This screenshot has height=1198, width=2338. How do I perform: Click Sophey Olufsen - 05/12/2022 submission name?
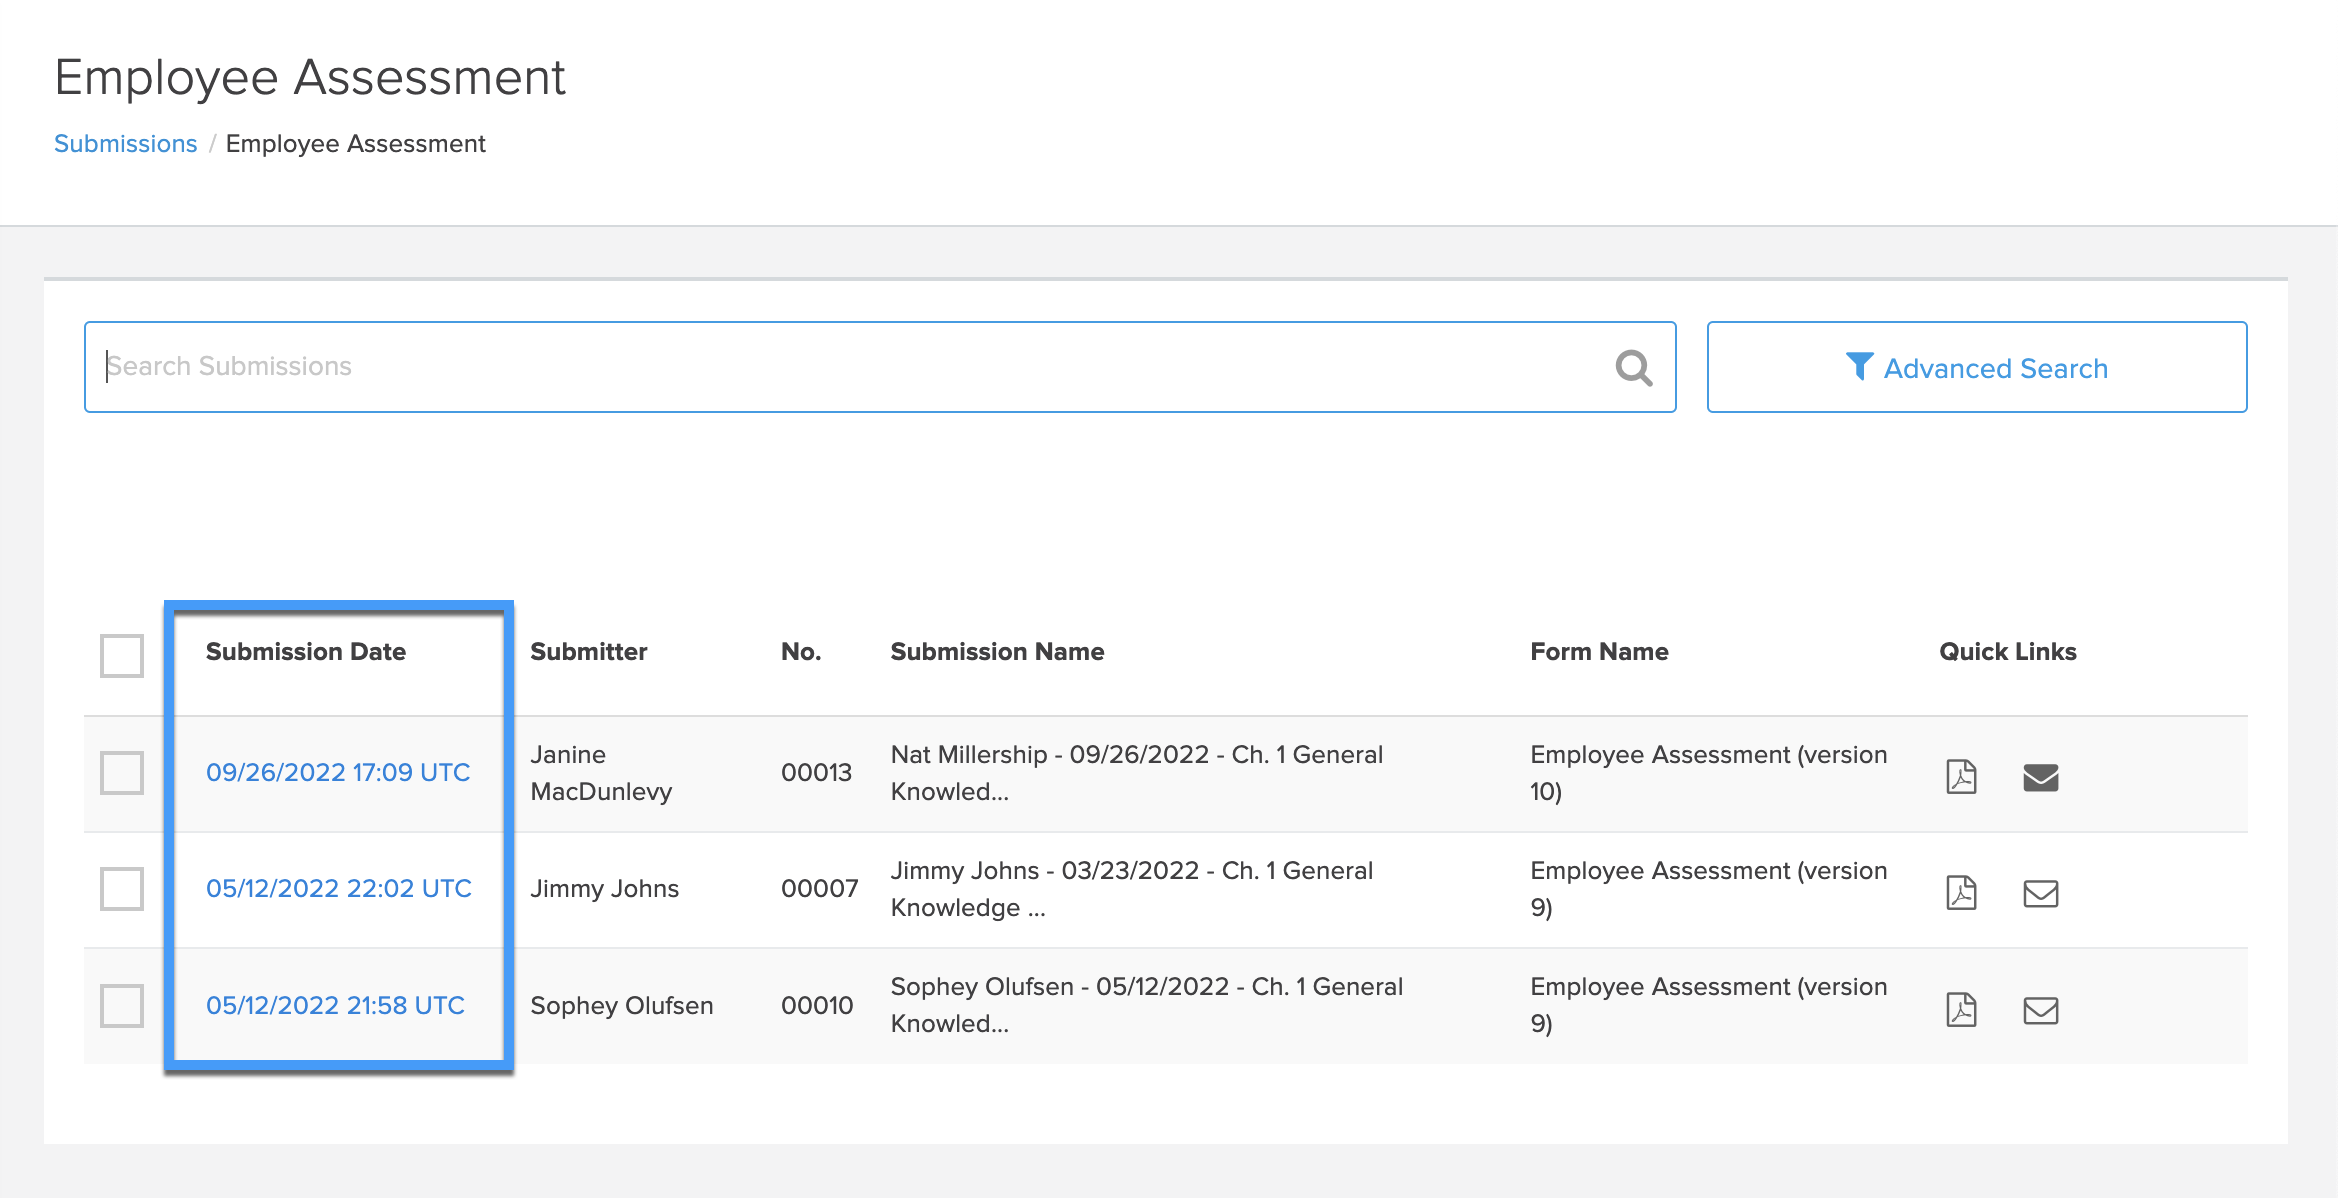point(1147,1005)
